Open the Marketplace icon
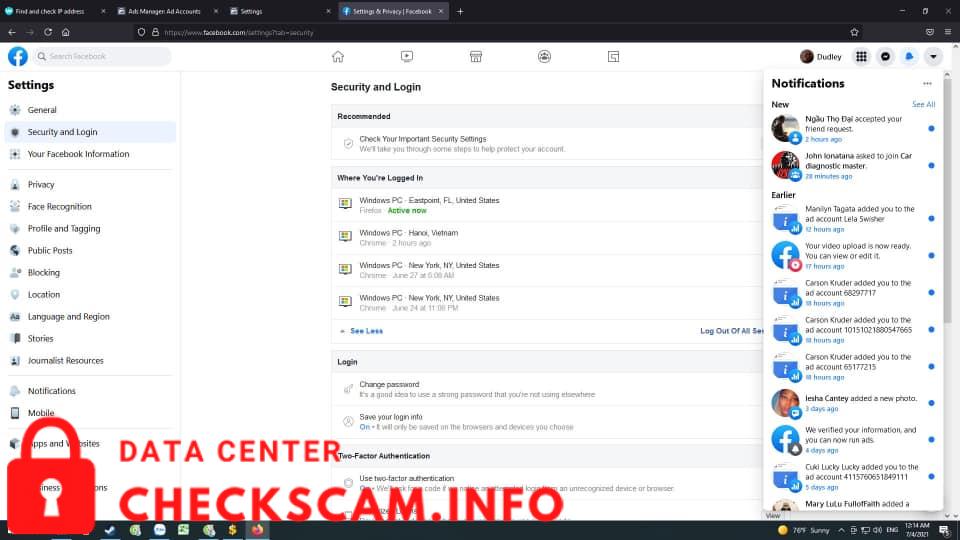 476,56
